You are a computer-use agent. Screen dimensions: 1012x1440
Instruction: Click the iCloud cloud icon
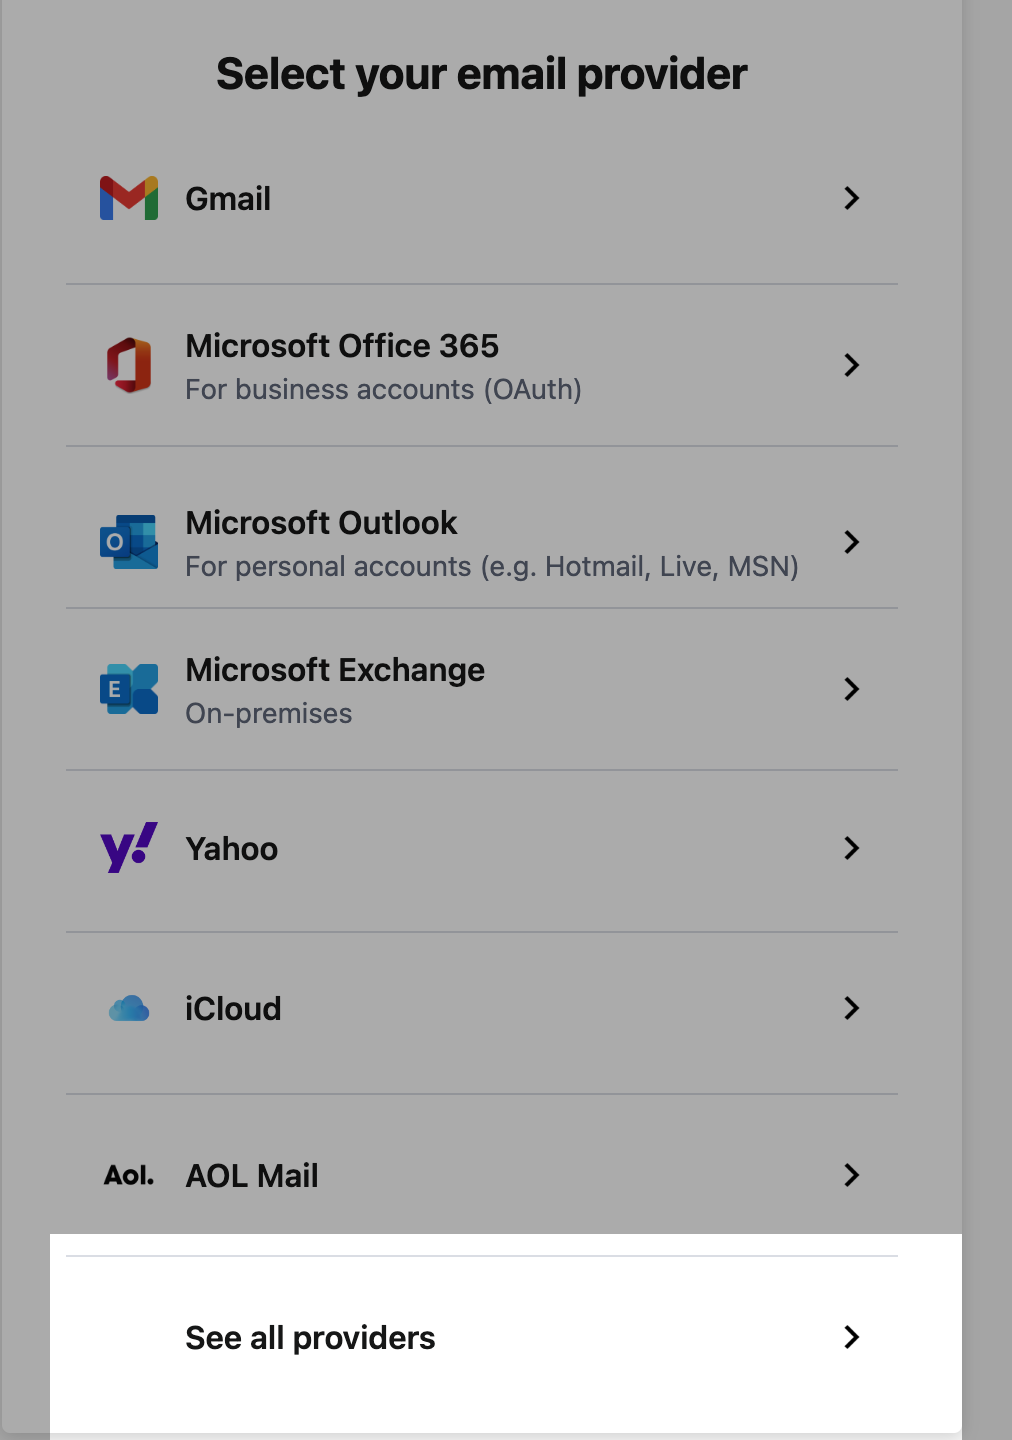pos(128,1008)
